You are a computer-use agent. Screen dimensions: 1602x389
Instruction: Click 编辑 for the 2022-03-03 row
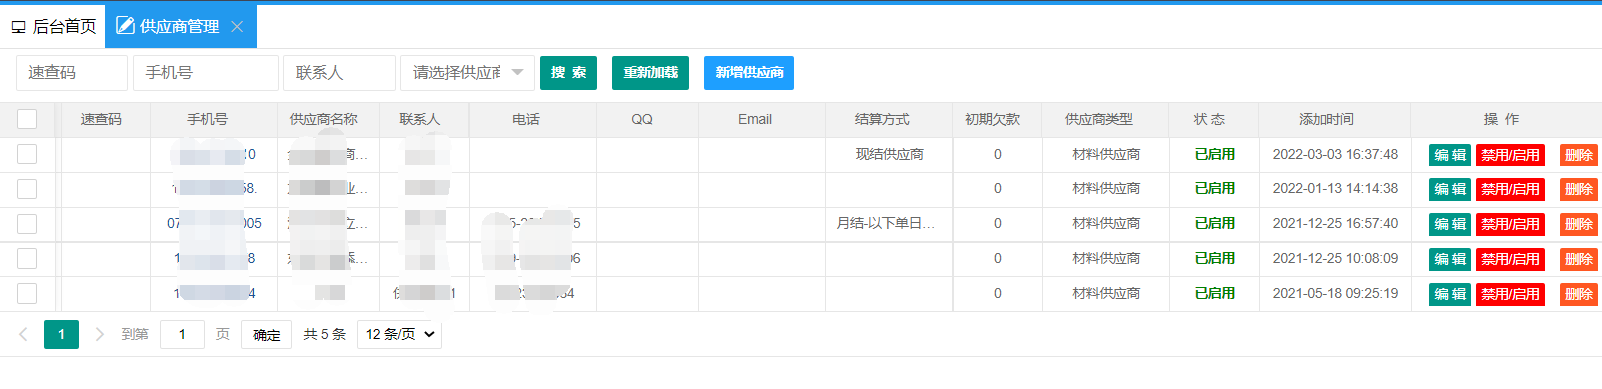click(x=1450, y=155)
